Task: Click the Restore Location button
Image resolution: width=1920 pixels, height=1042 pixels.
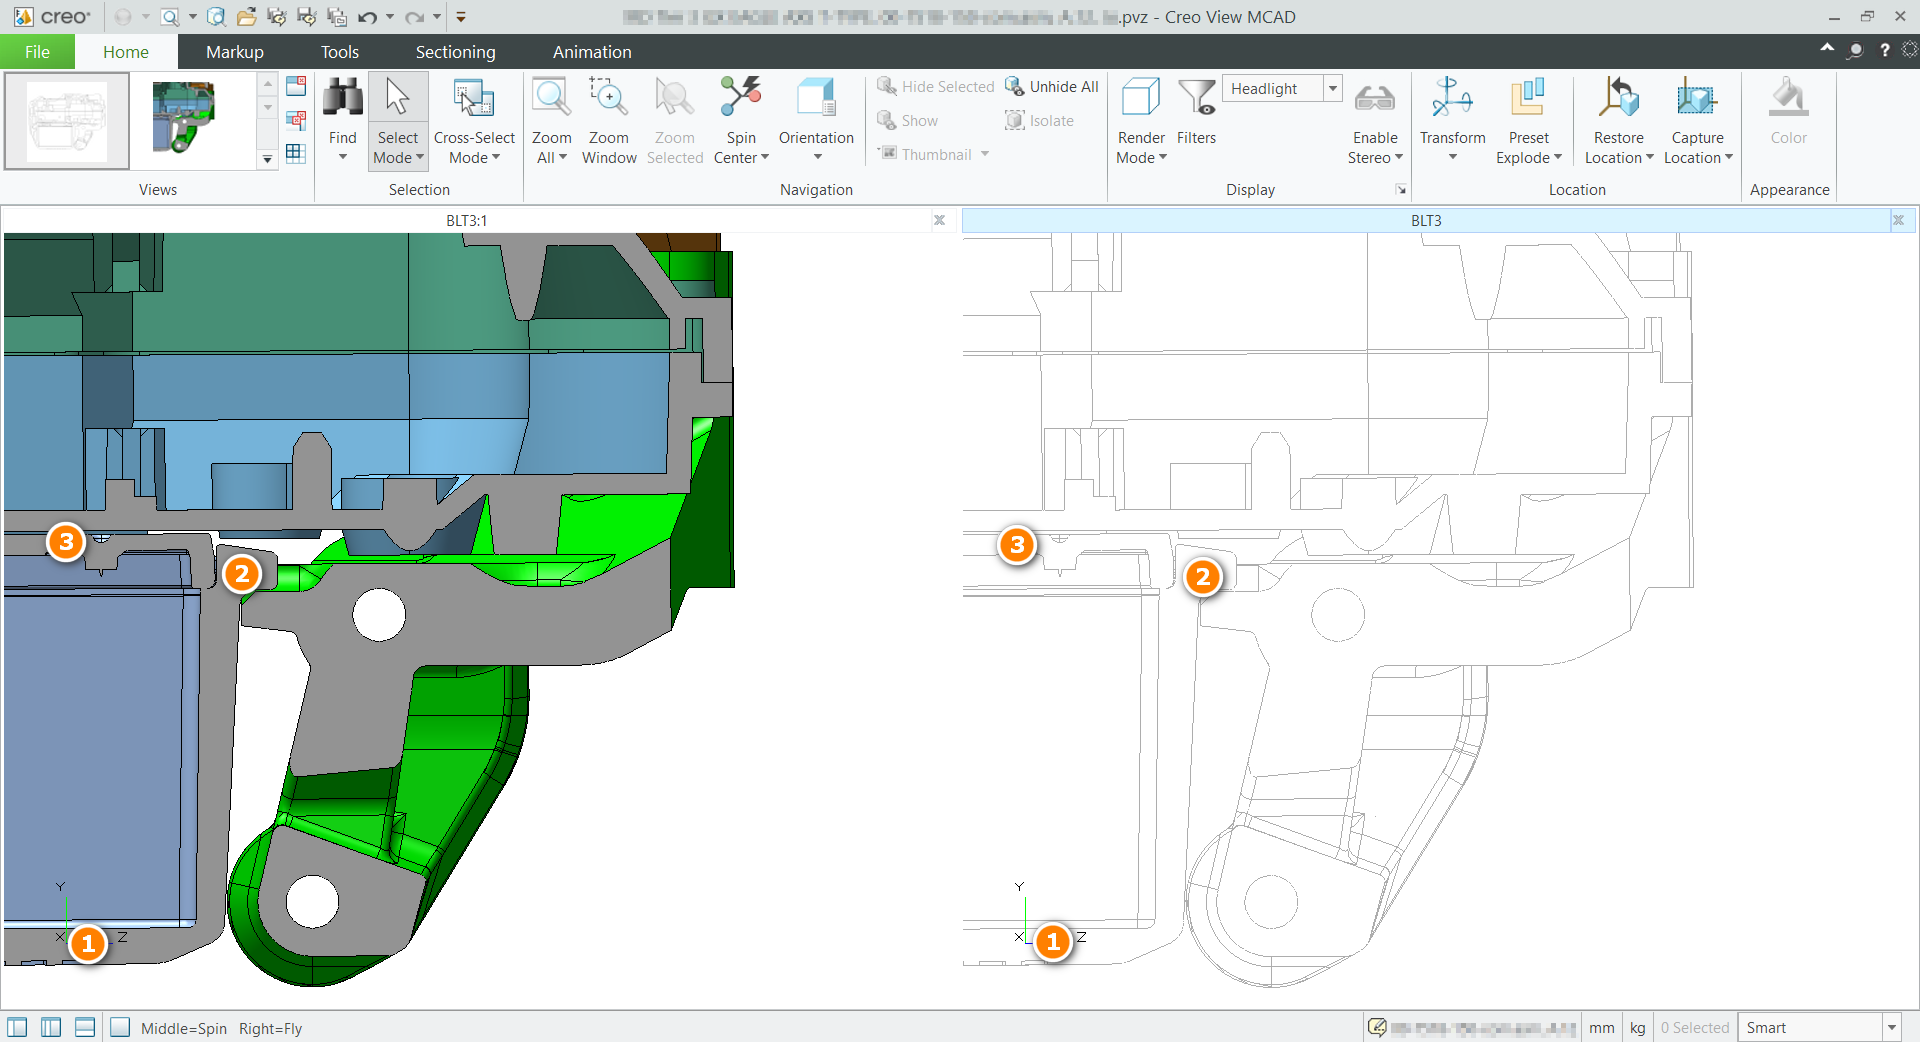Action: coord(1617,120)
